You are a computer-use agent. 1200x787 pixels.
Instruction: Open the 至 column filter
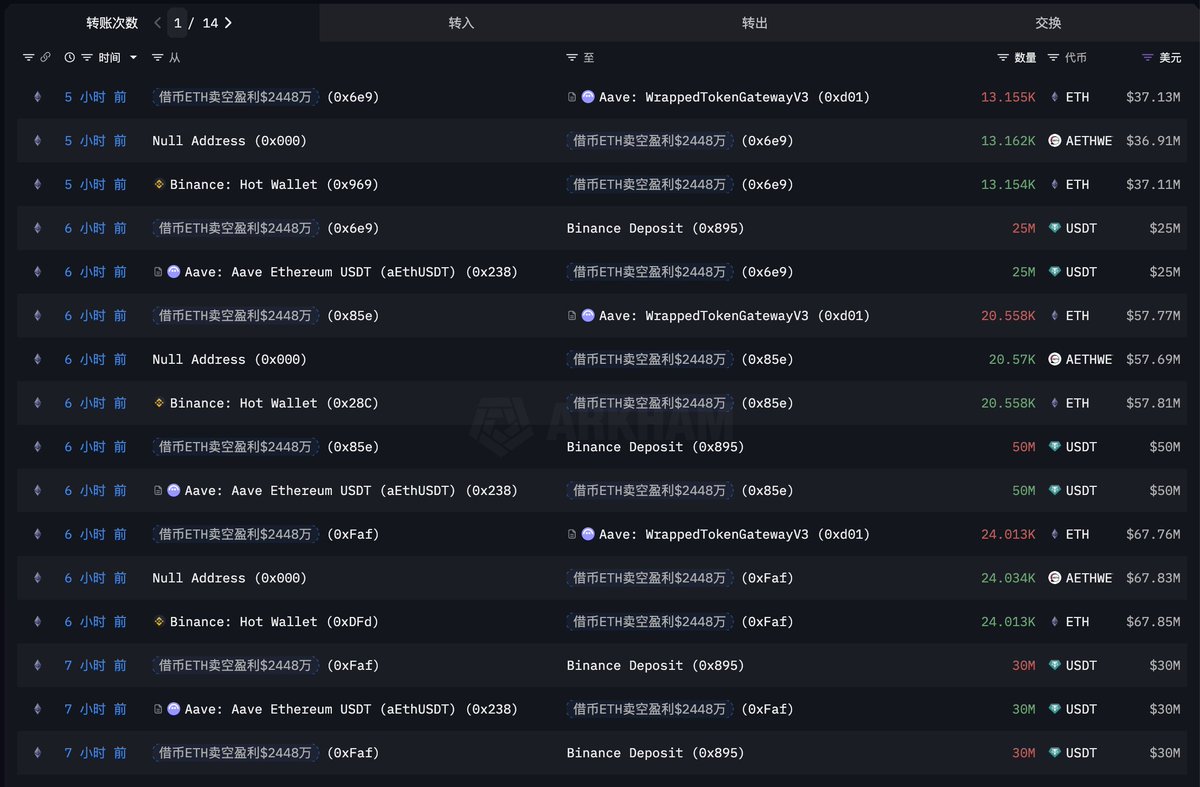tap(572, 58)
